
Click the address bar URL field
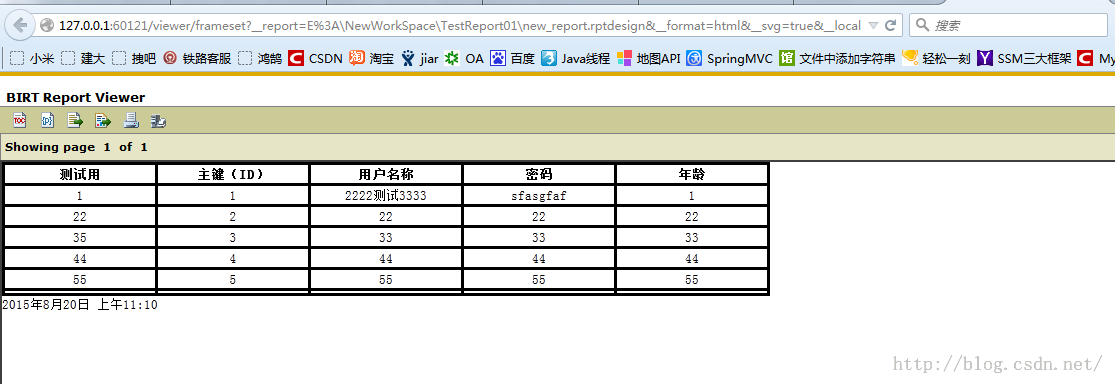point(459,26)
